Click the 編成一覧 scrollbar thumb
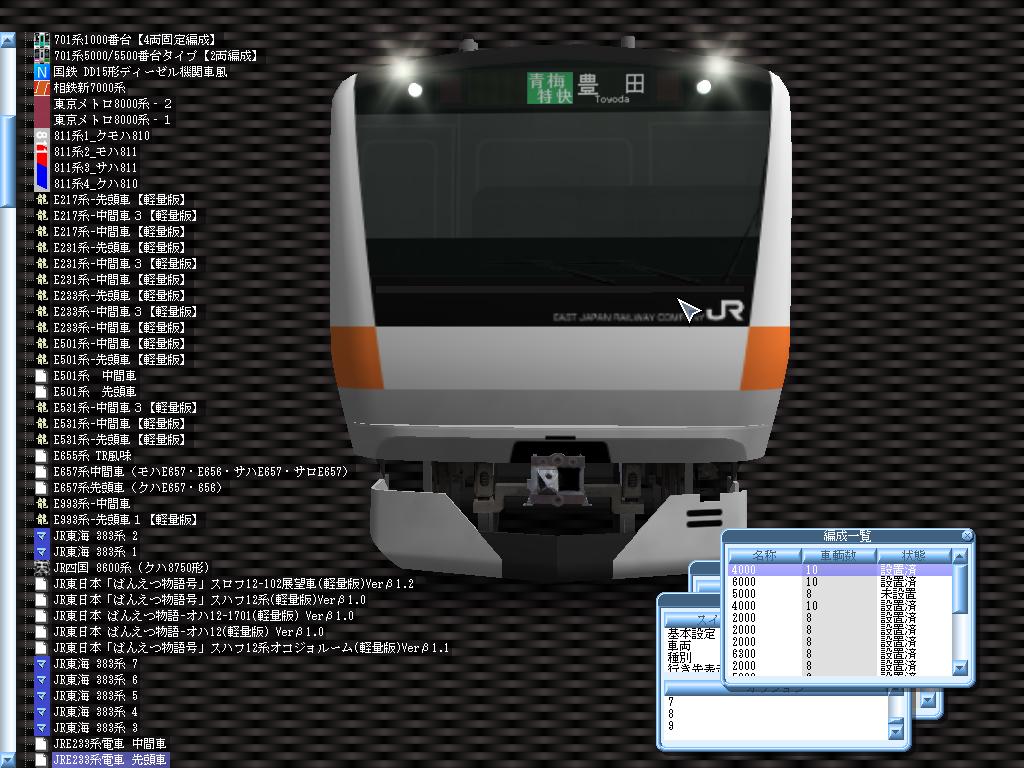This screenshot has width=1024, height=768. click(x=959, y=589)
